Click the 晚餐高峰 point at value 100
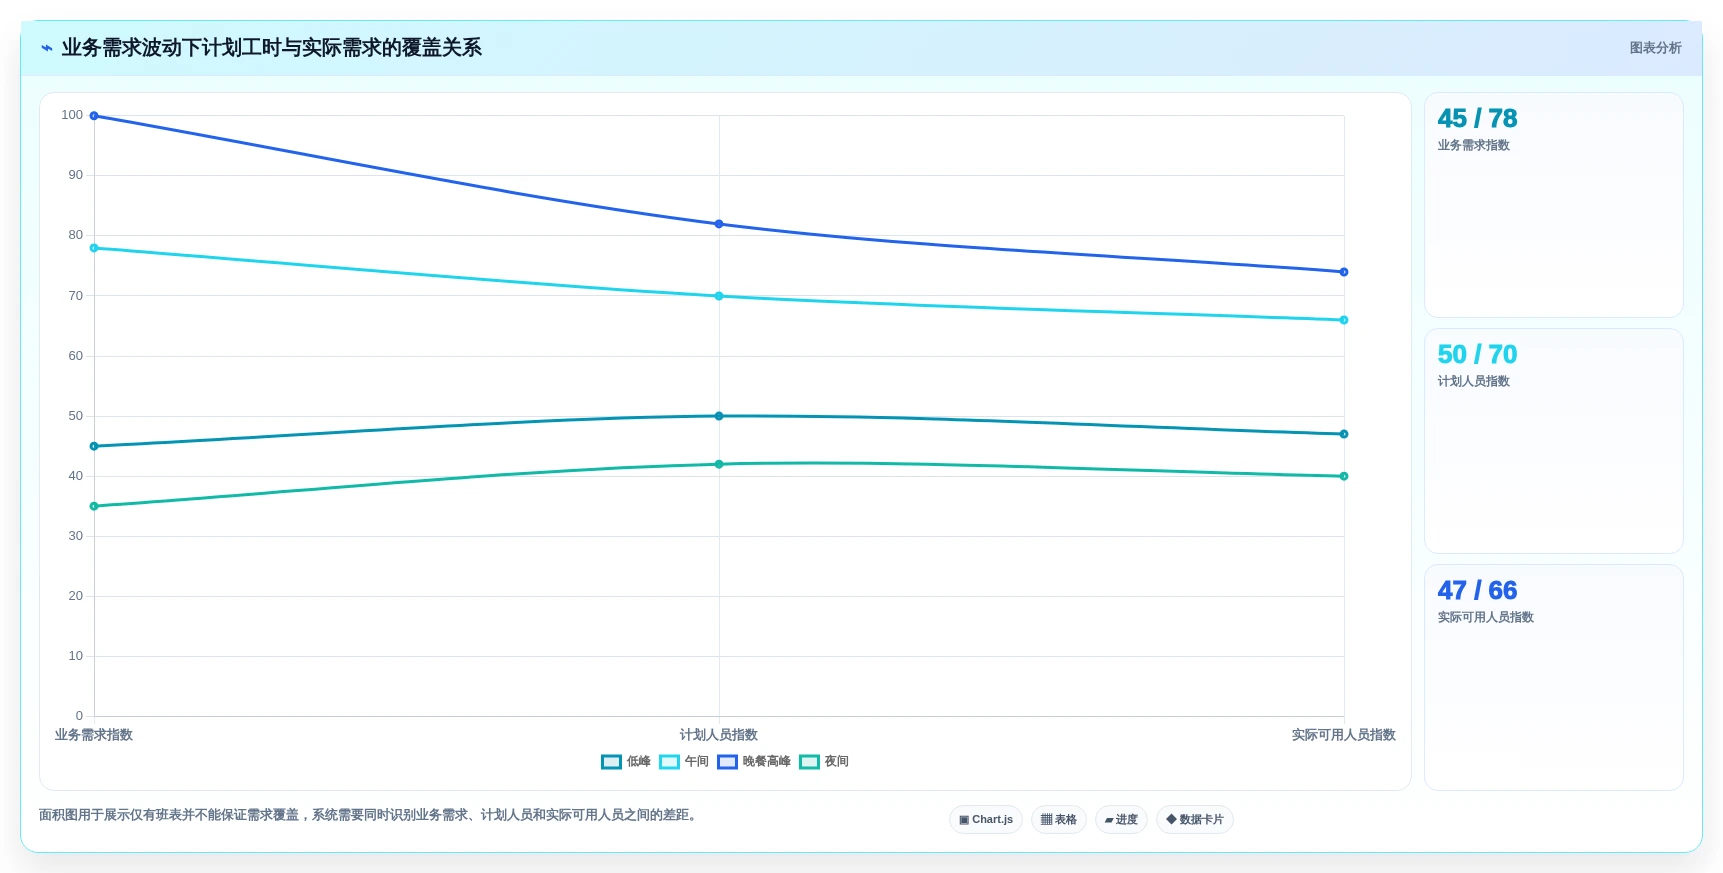1723x873 pixels. pyautogui.click(x=94, y=116)
